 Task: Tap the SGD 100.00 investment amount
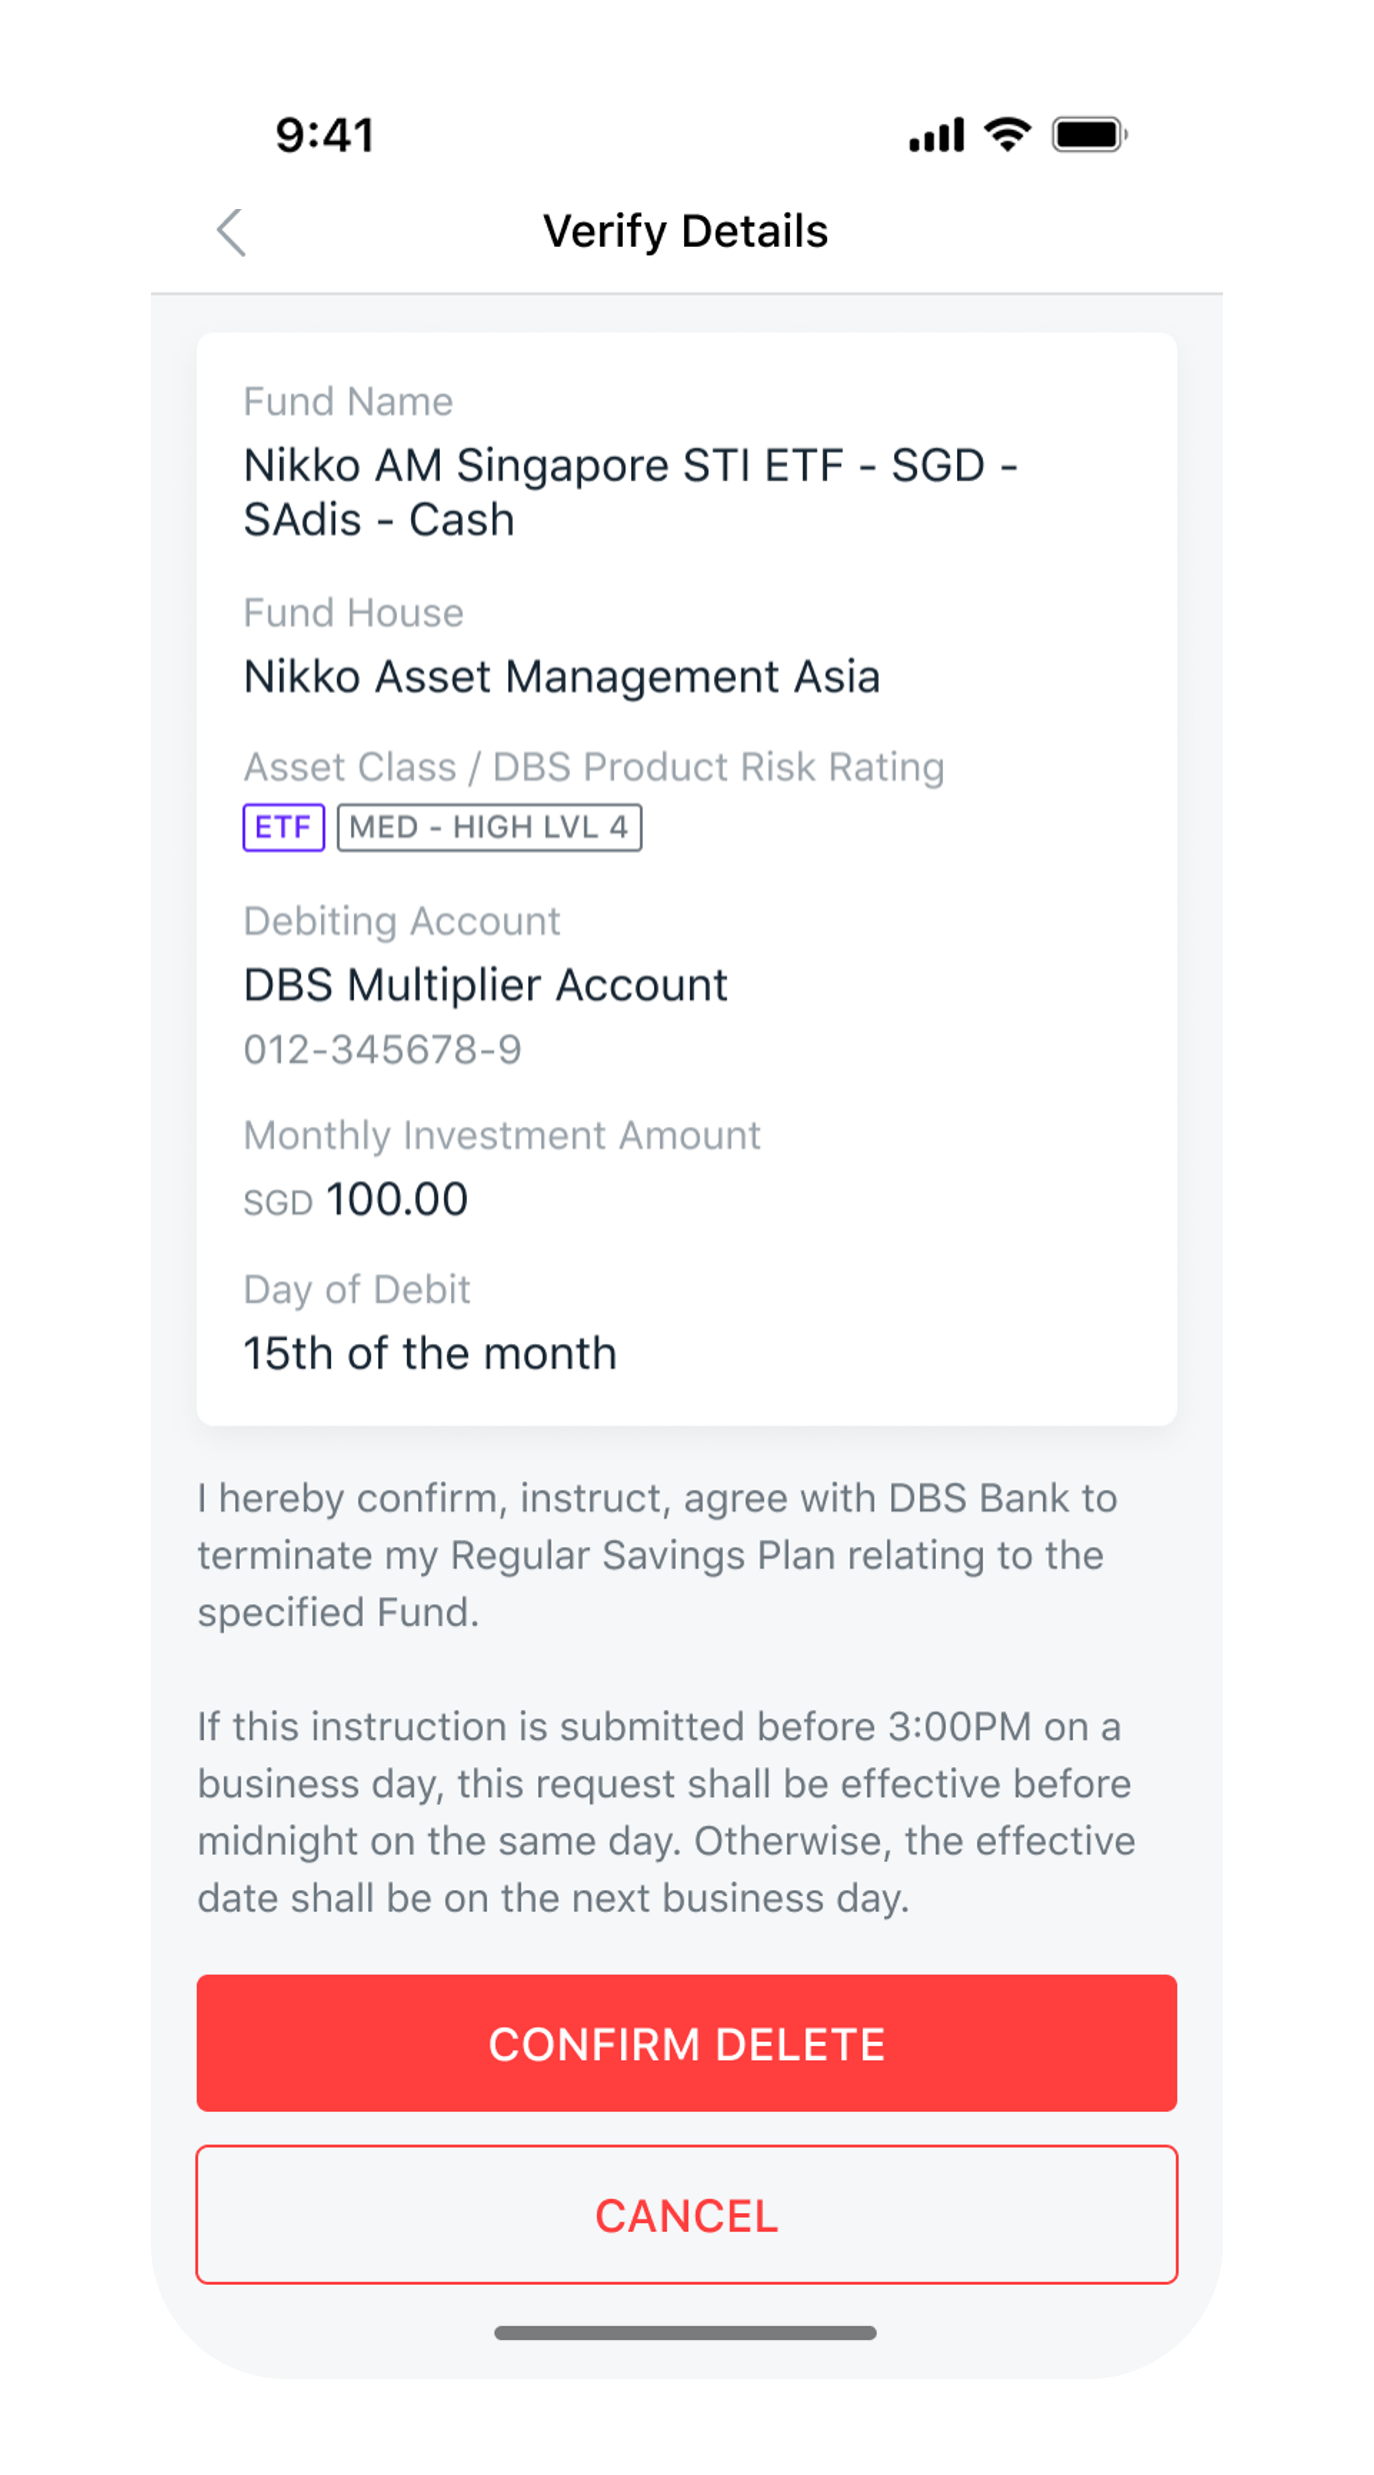click(356, 1199)
